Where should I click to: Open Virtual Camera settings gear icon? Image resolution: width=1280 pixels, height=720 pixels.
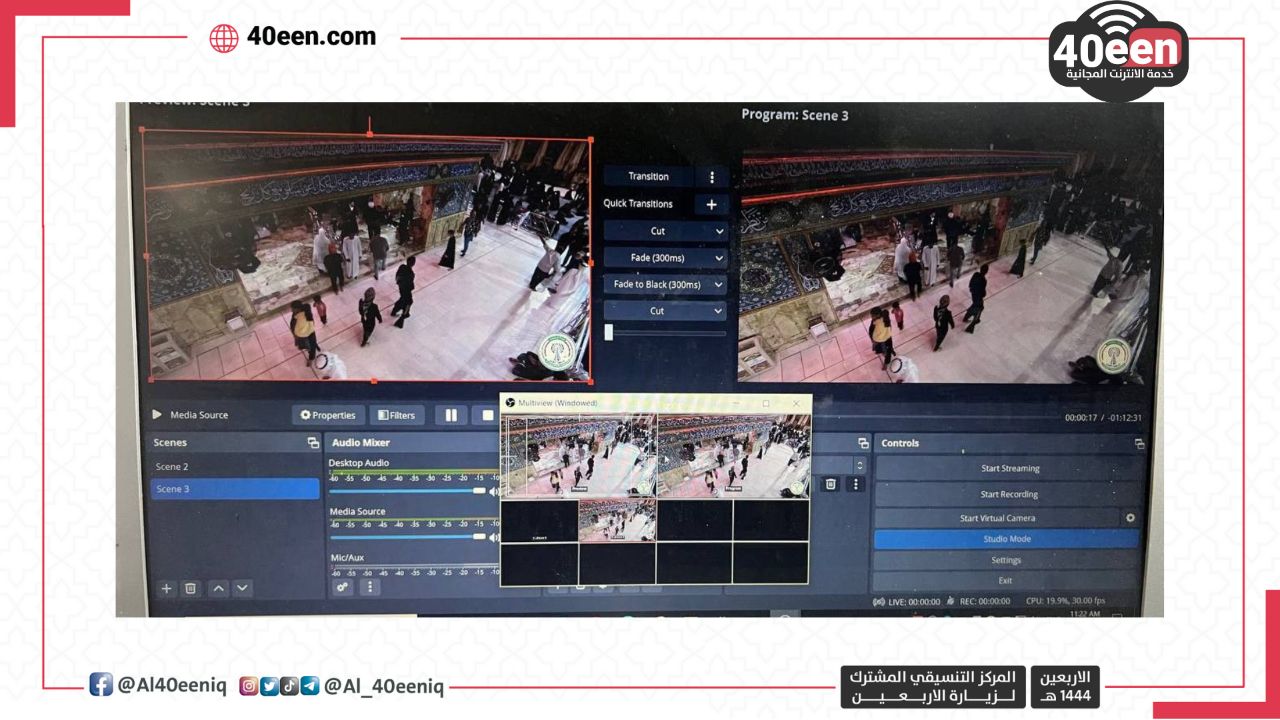coord(1130,518)
